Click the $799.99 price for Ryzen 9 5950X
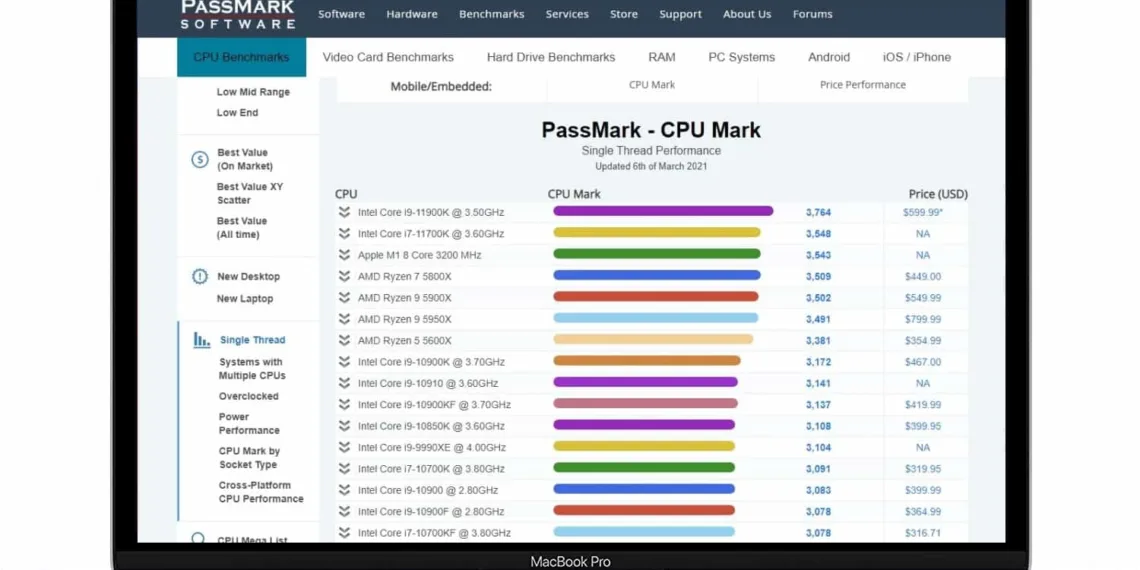 pyautogui.click(x=923, y=319)
